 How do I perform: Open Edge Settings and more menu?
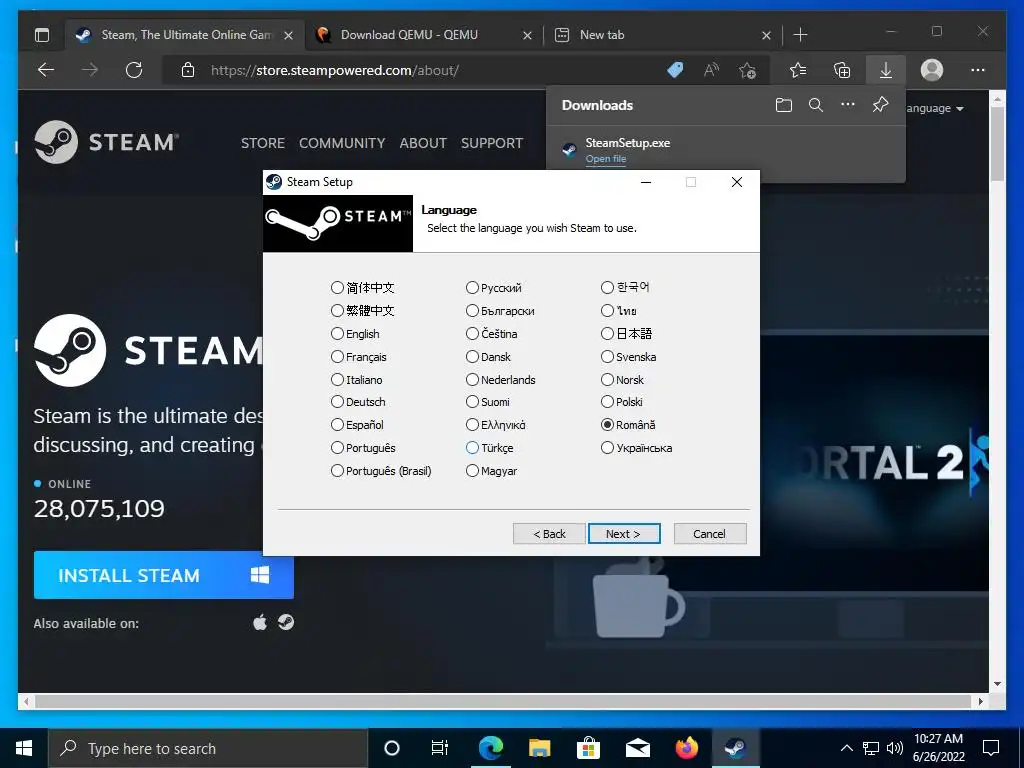pos(978,70)
